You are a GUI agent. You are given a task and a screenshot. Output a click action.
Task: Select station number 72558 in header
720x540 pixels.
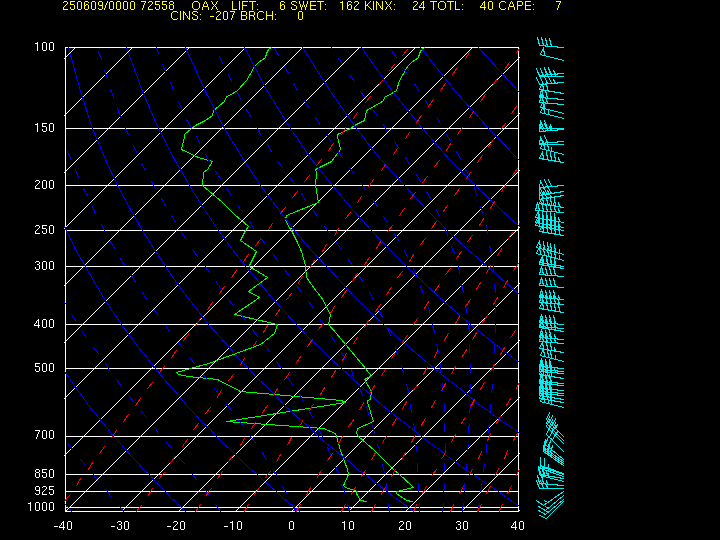pos(158,6)
